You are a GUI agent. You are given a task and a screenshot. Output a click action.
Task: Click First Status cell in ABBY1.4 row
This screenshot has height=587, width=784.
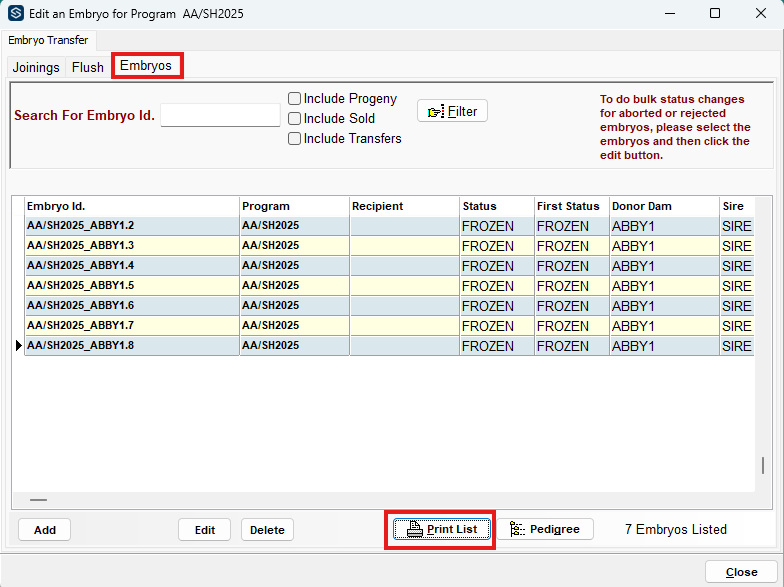(572, 266)
